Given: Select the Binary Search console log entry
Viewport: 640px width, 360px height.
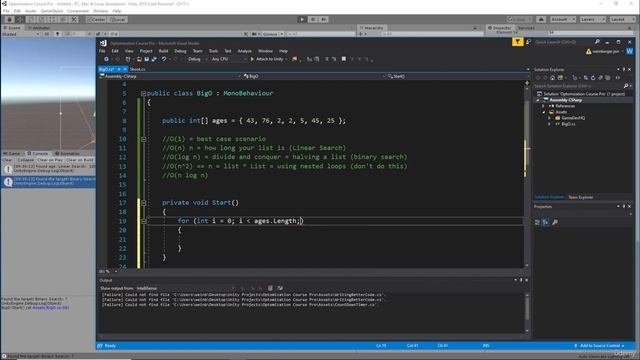Looking at the screenshot, I should (x=48, y=181).
